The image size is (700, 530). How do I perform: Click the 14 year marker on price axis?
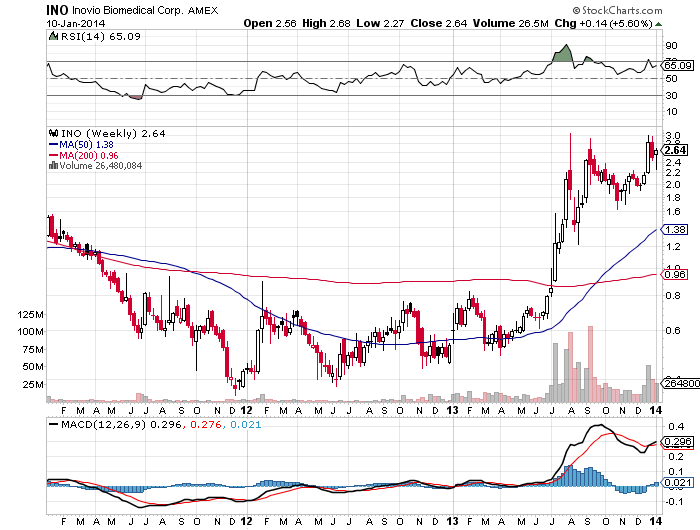[655, 410]
